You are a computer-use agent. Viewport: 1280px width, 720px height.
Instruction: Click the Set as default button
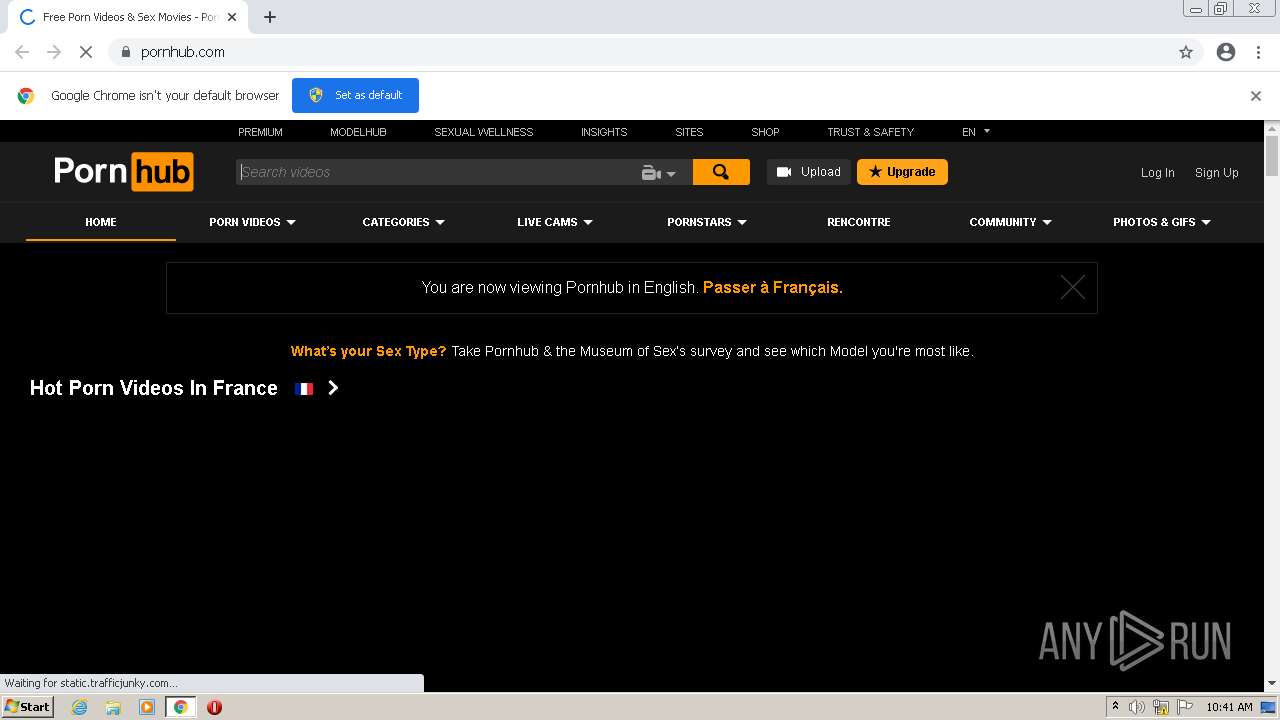tap(355, 95)
